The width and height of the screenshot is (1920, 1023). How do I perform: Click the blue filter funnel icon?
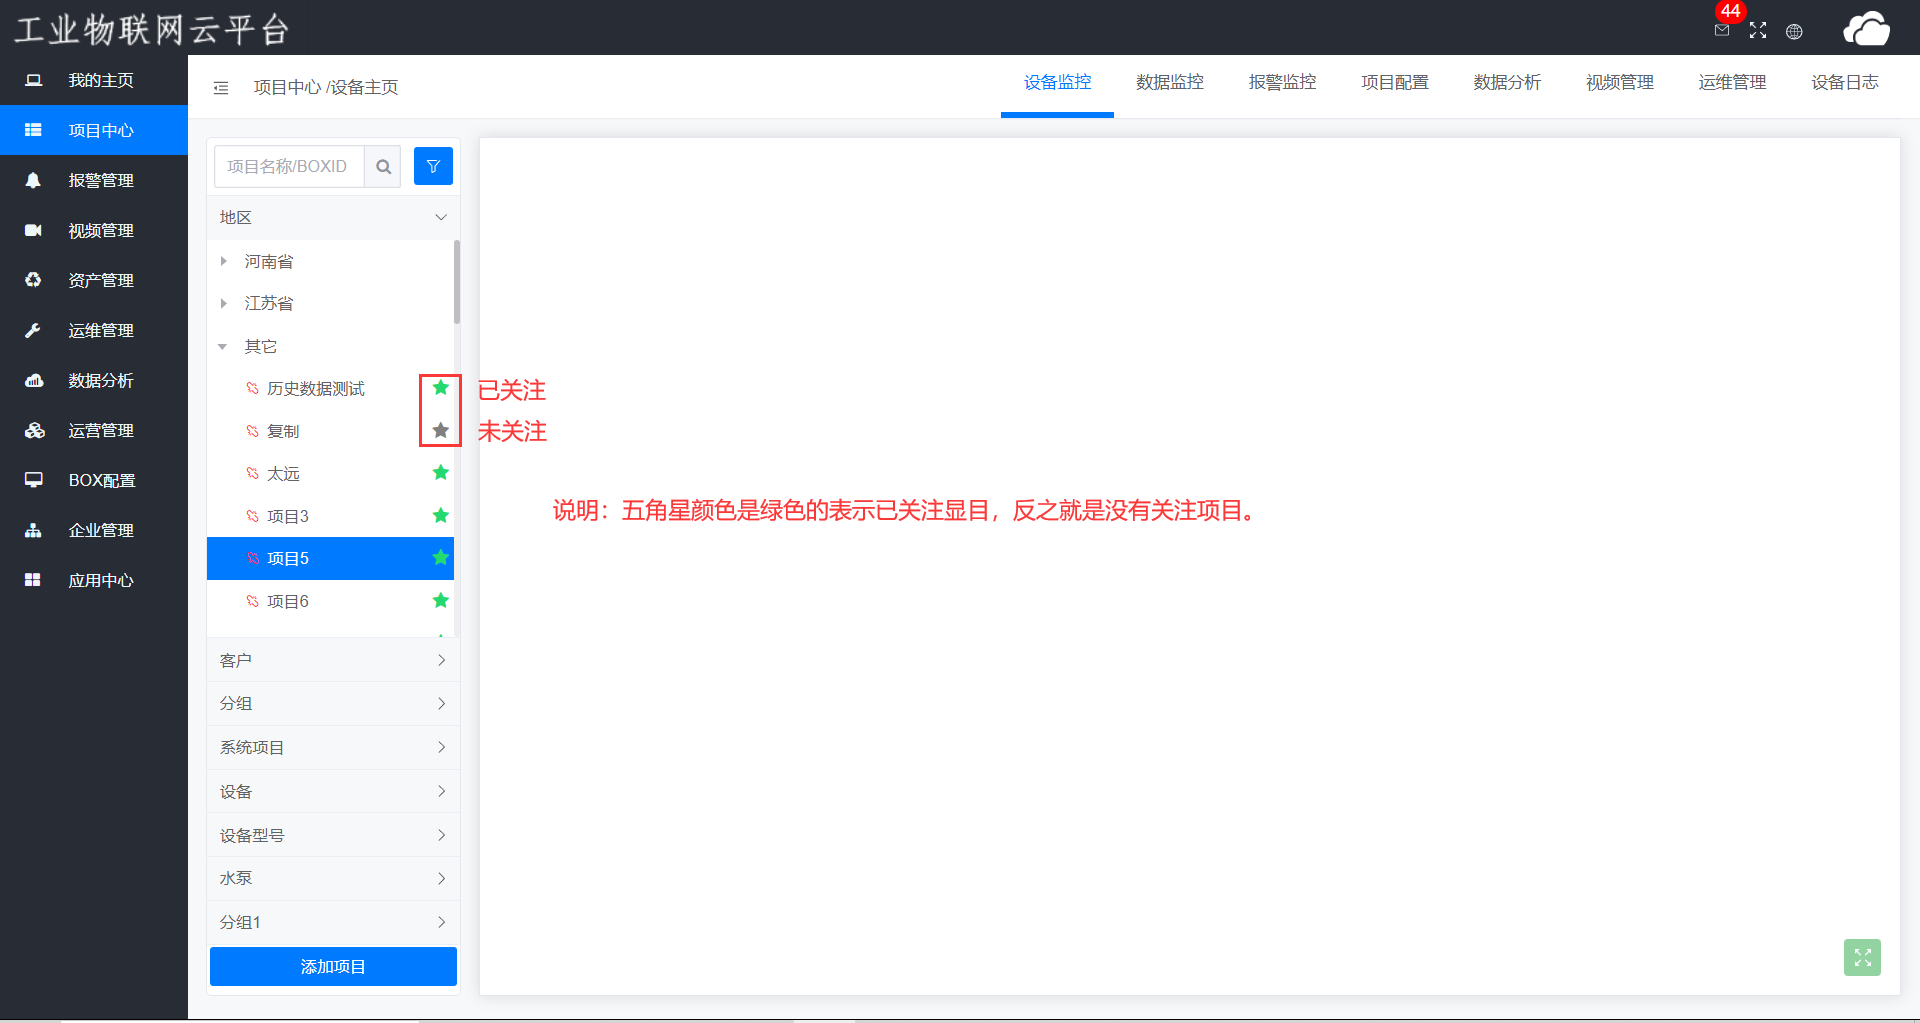pos(433,166)
